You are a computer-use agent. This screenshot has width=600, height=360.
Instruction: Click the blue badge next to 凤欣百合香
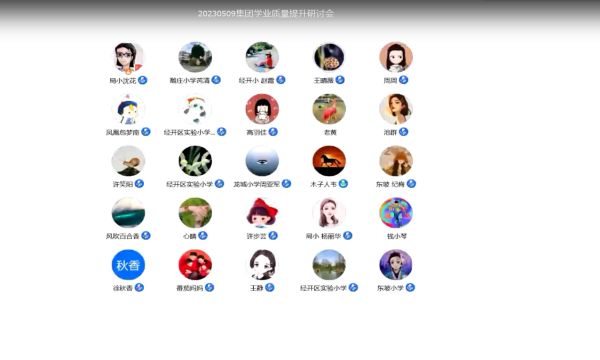(146, 236)
